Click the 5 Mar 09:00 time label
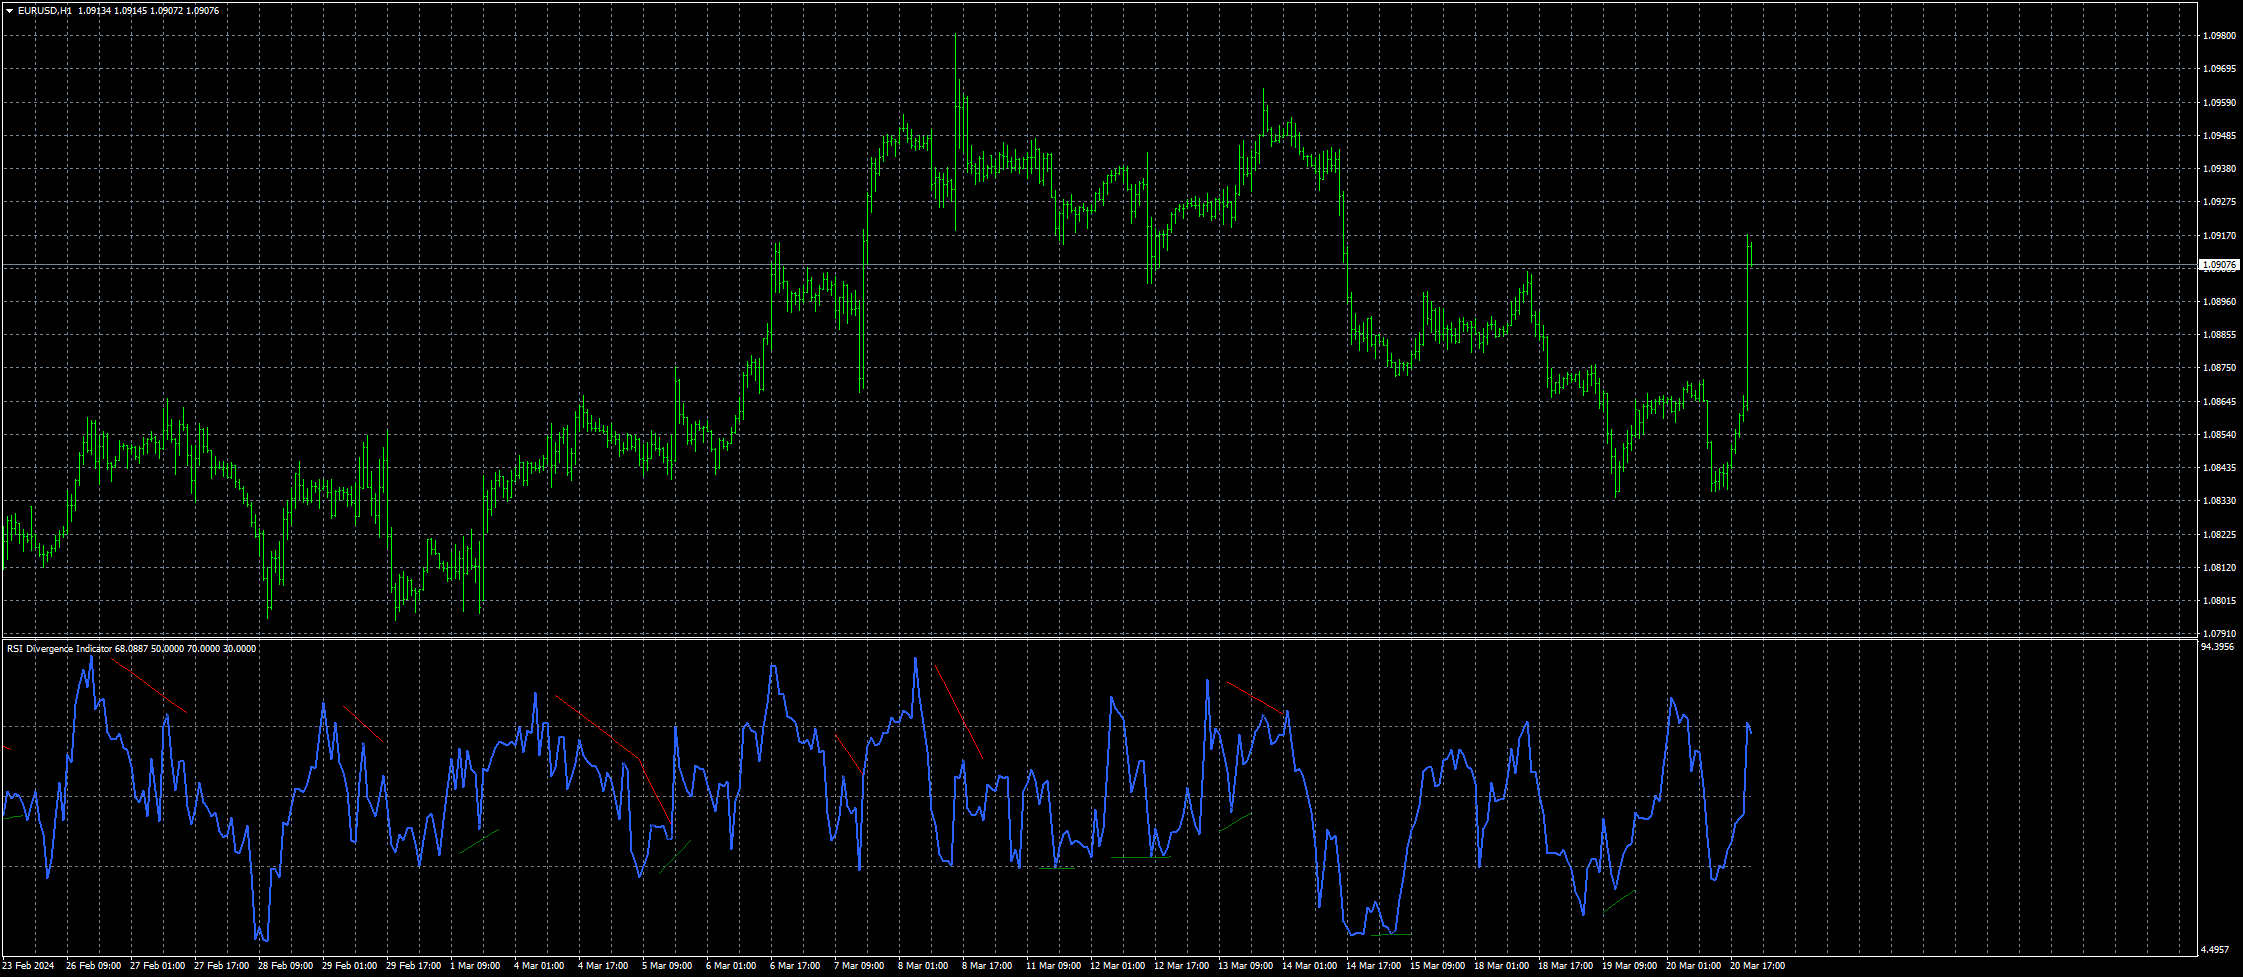Image resolution: width=2243 pixels, height=977 pixels. tap(667, 966)
